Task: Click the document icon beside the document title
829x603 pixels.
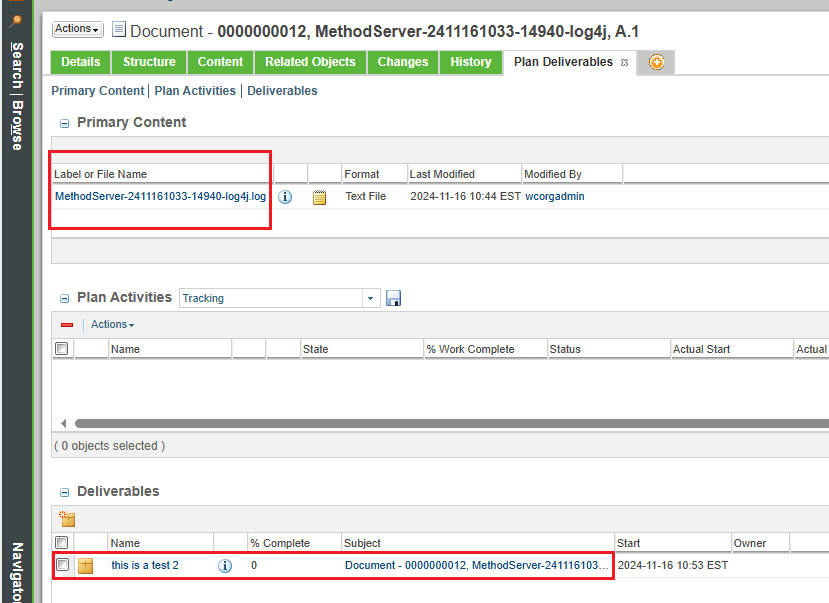Action: pos(119,30)
